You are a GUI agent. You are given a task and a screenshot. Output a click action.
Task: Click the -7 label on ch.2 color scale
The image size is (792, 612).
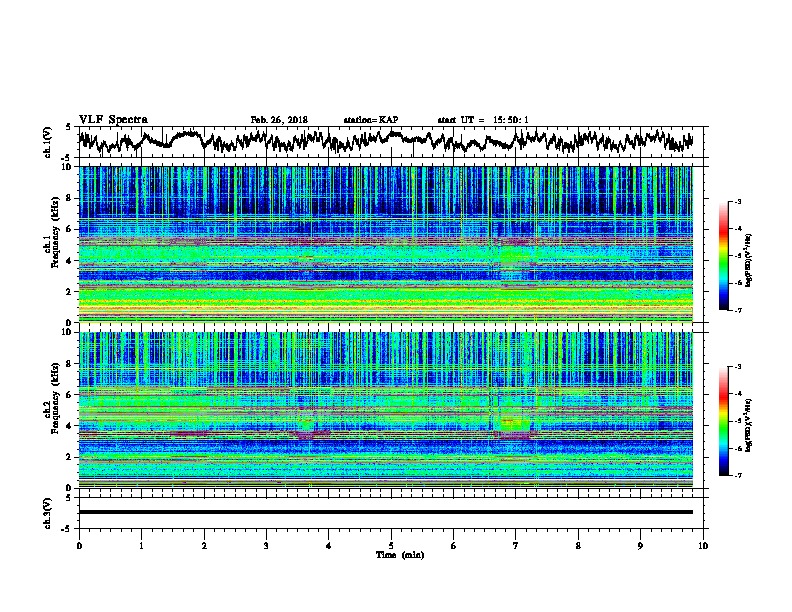coord(738,476)
